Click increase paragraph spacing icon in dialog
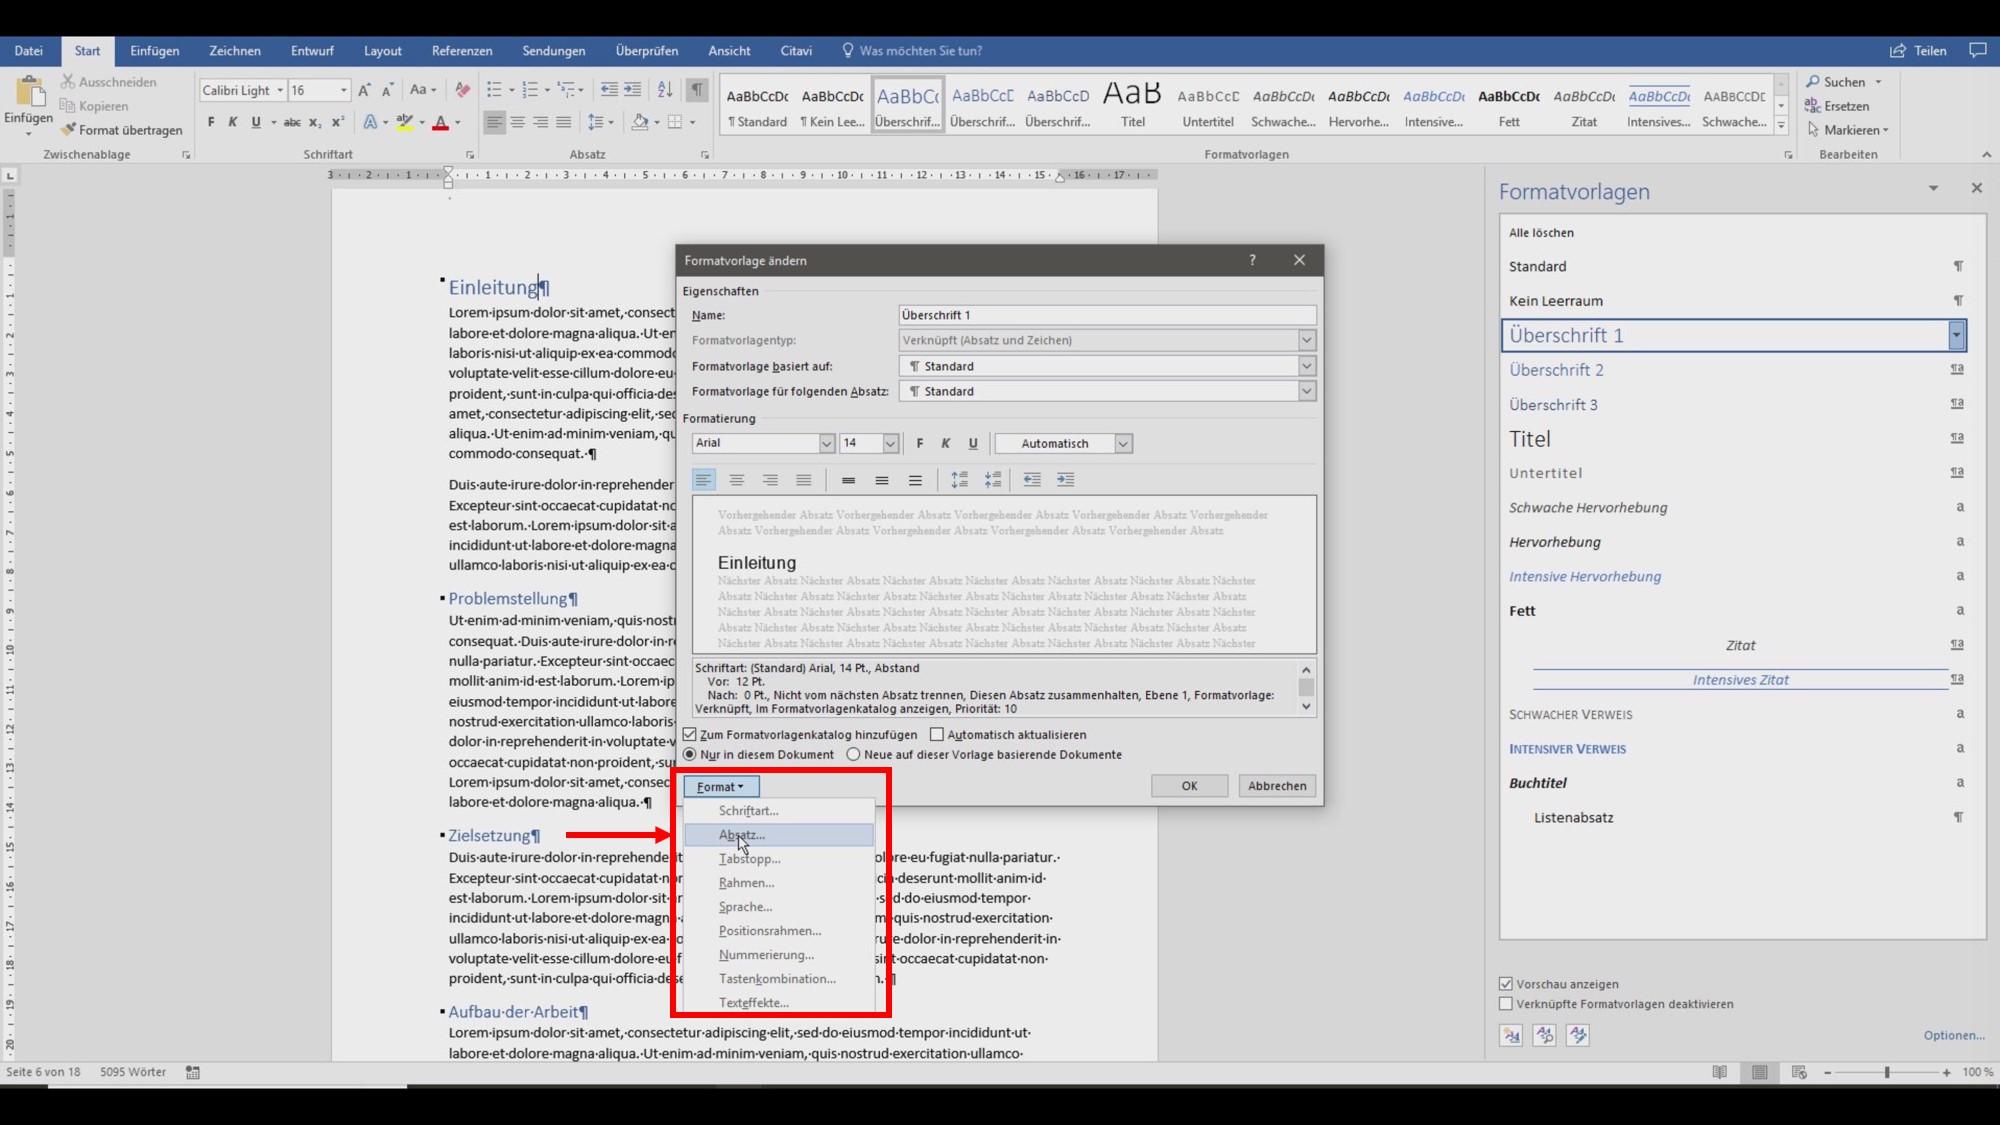Viewport: 2000px width, 1125px height. (x=960, y=480)
